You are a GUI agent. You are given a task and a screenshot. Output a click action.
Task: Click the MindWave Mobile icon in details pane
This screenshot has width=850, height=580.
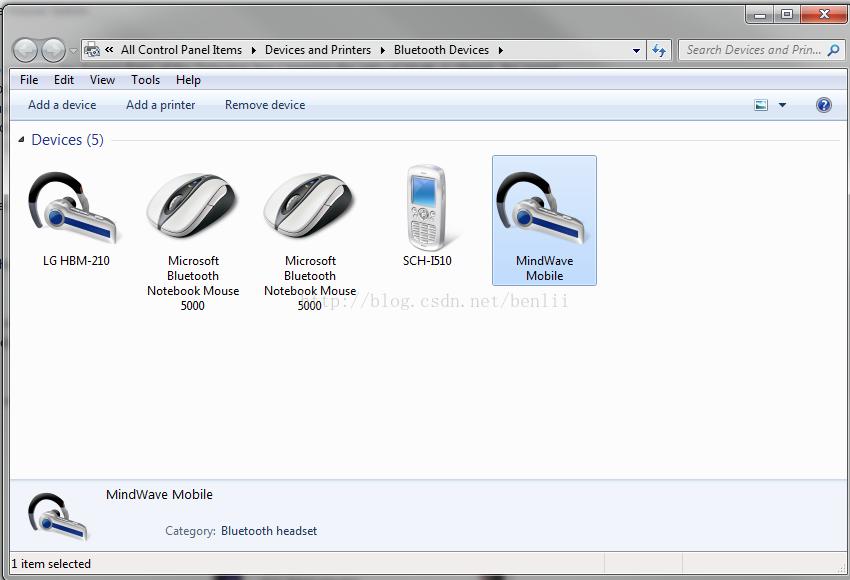point(58,516)
